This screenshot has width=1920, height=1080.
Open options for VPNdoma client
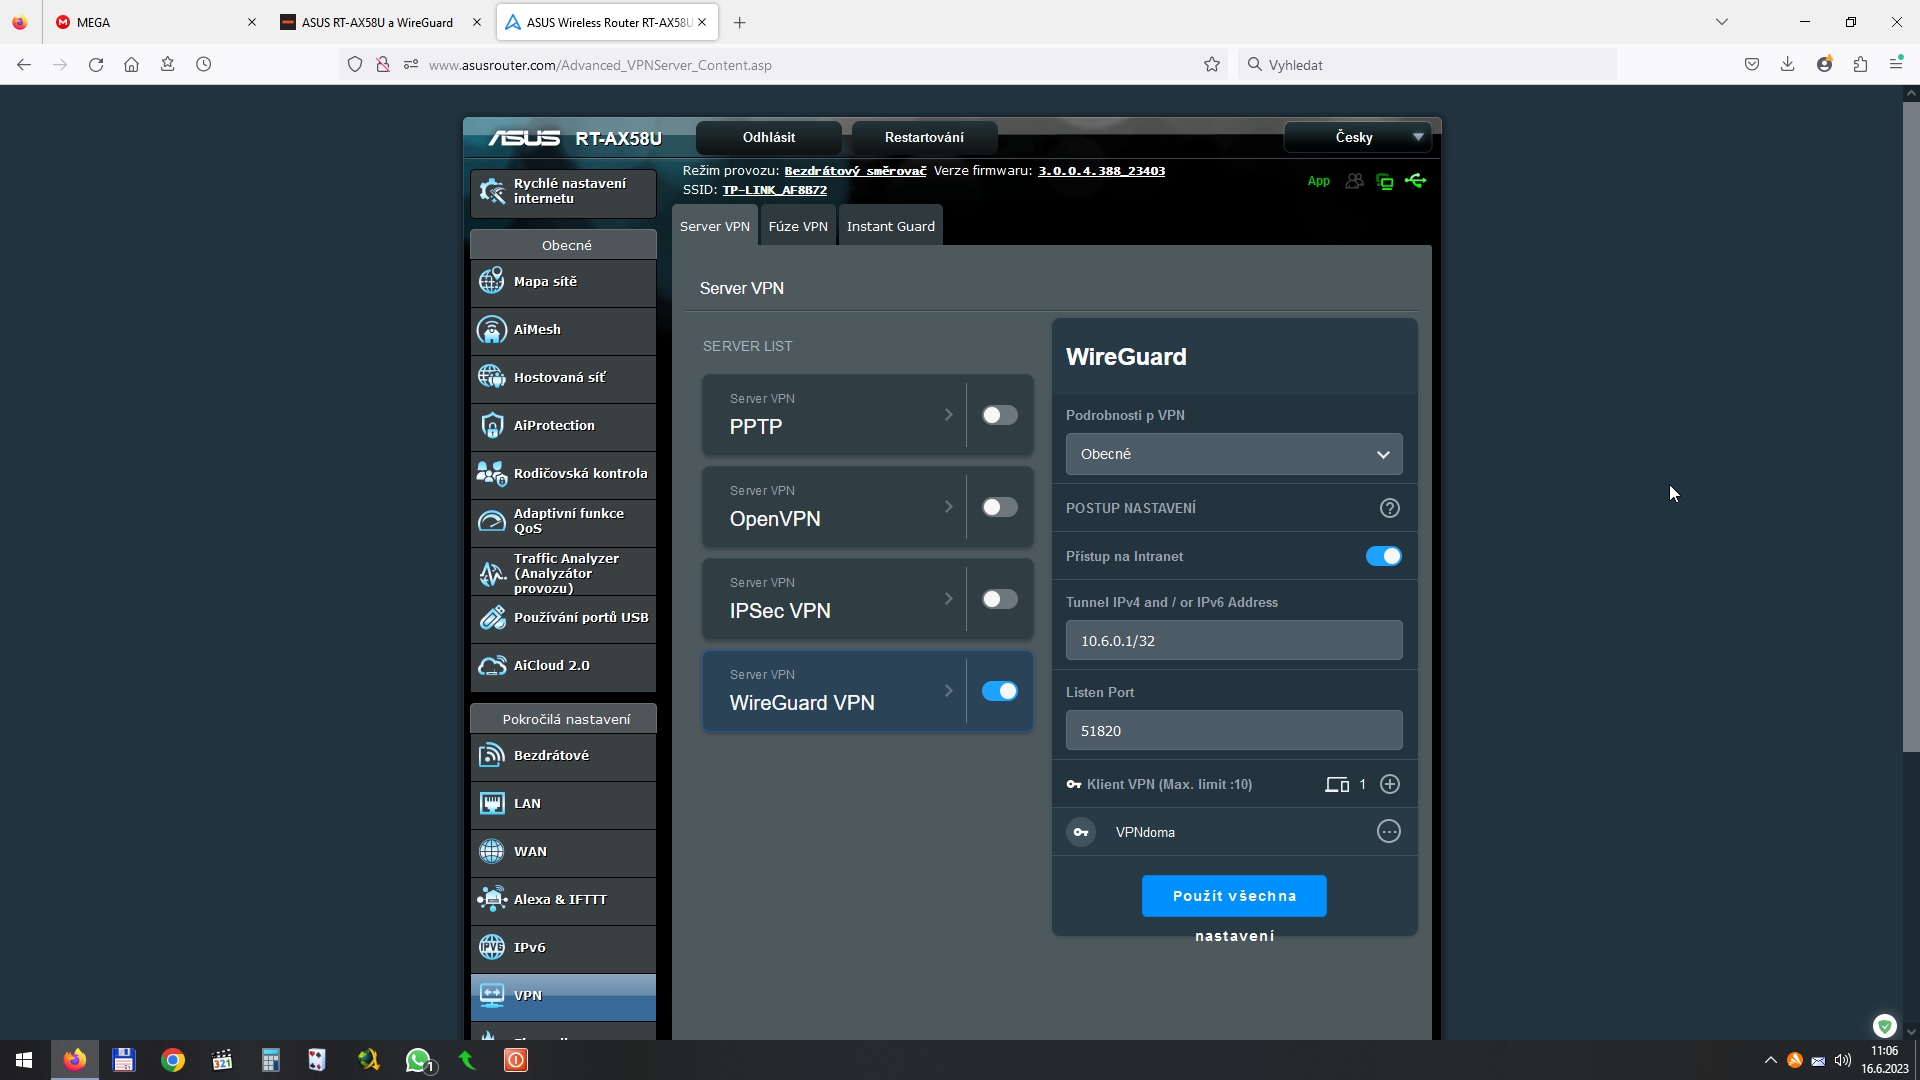[x=1388, y=832]
